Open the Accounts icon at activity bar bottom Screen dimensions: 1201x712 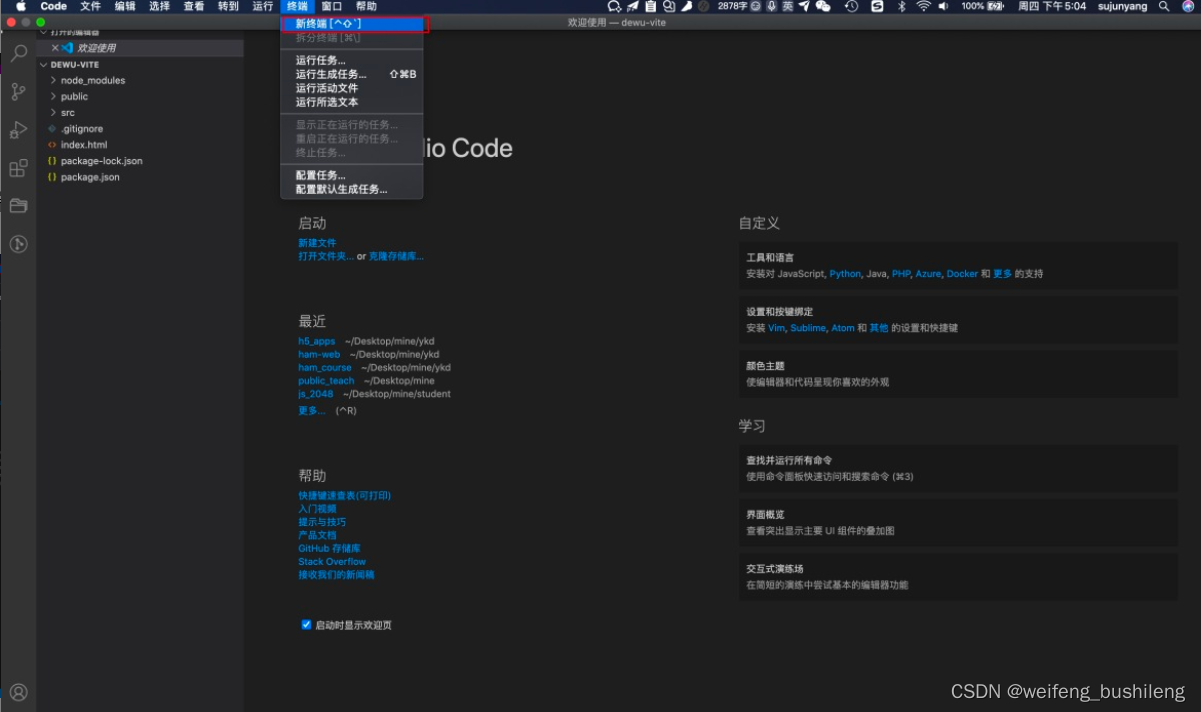click(x=18, y=692)
